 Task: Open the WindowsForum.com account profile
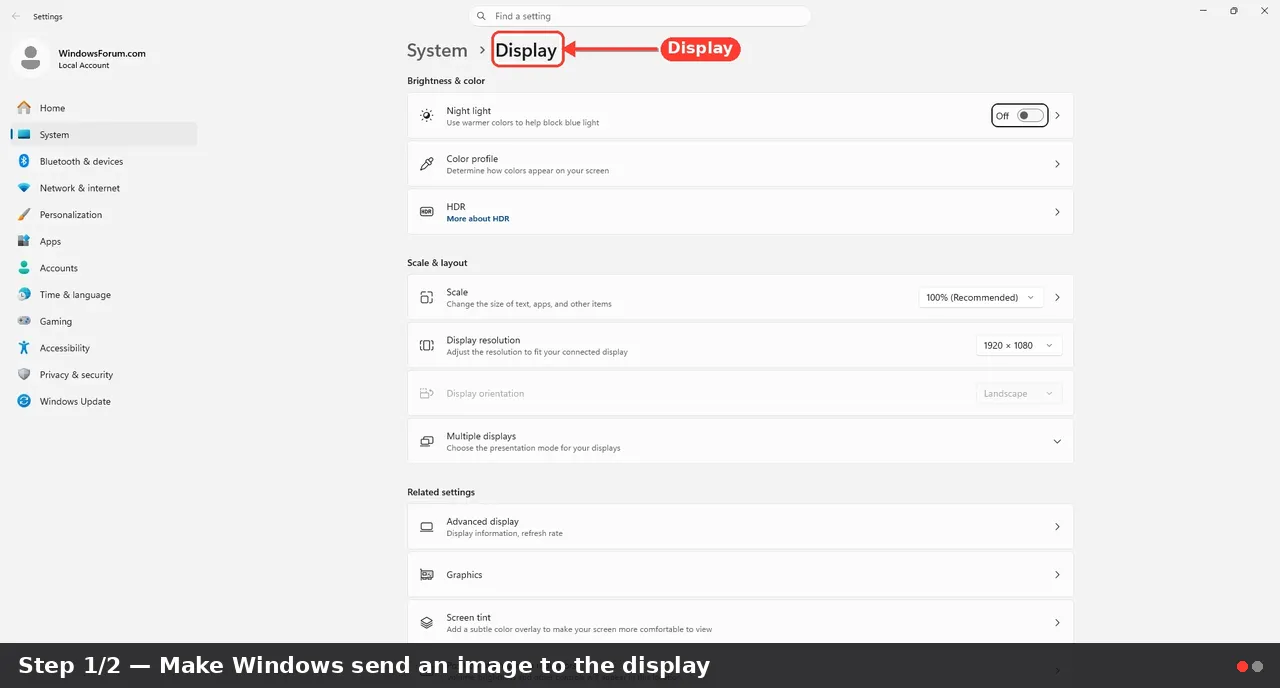(80, 58)
